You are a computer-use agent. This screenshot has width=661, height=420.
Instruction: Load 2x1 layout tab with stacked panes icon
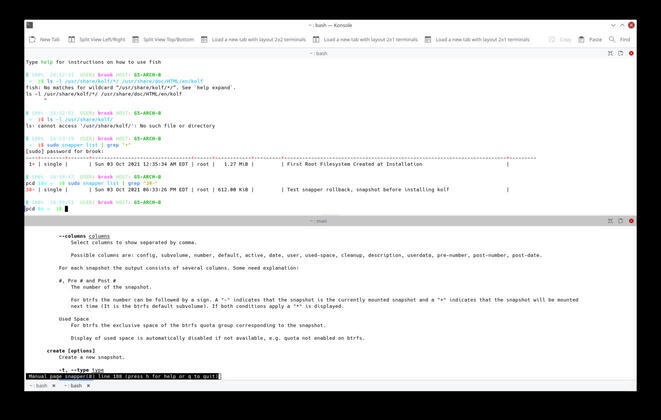pos(477,40)
